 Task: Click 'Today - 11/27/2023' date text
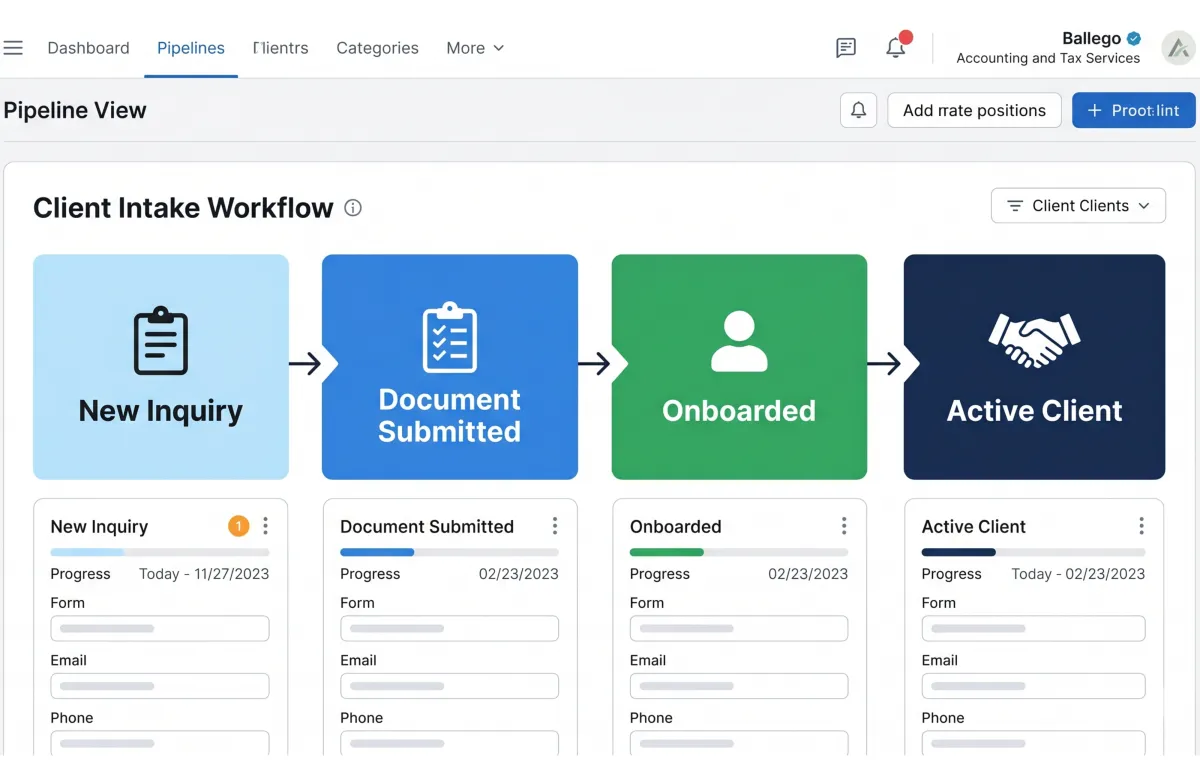coord(204,574)
